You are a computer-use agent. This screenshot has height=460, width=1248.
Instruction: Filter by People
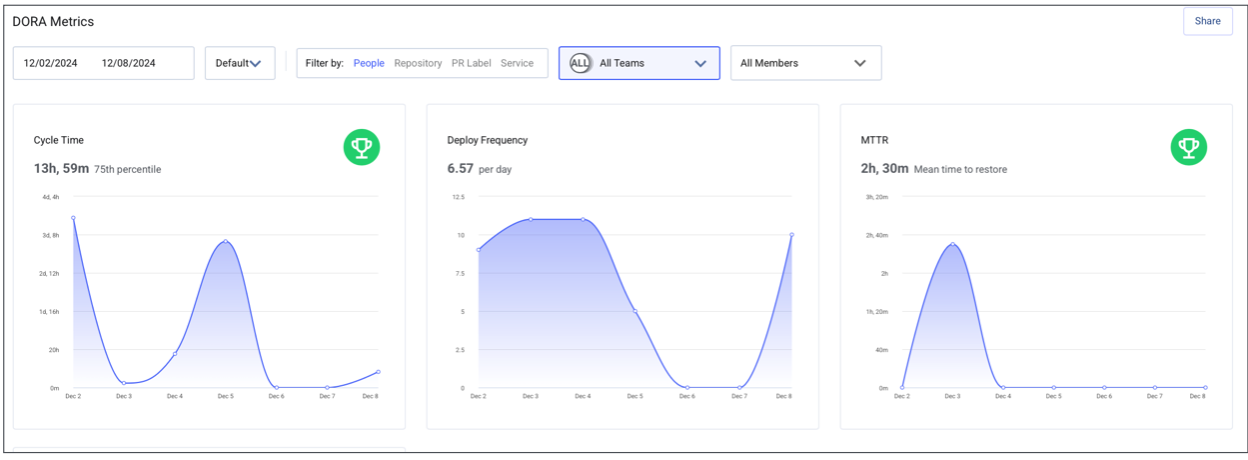pos(369,63)
